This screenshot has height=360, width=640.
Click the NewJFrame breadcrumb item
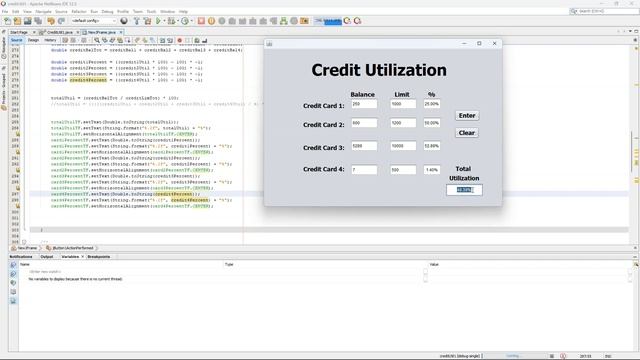(x=24, y=248)
